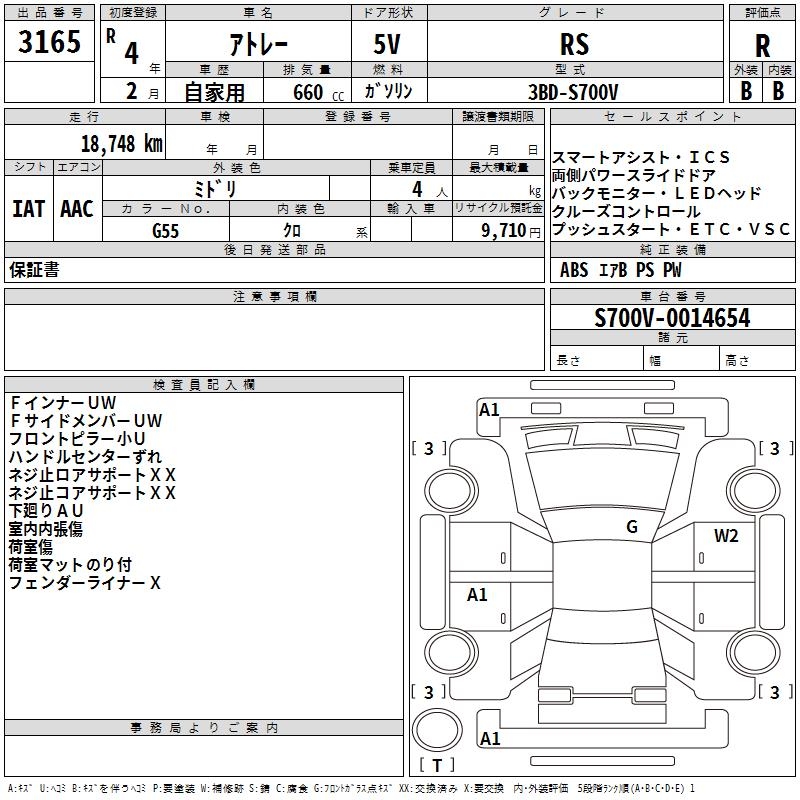The height and width of the screenshot is (800, 800).
Task: Click inspector note ネジ止コアサポートXX
Action: pyautogui.click(x=92, y=492)
